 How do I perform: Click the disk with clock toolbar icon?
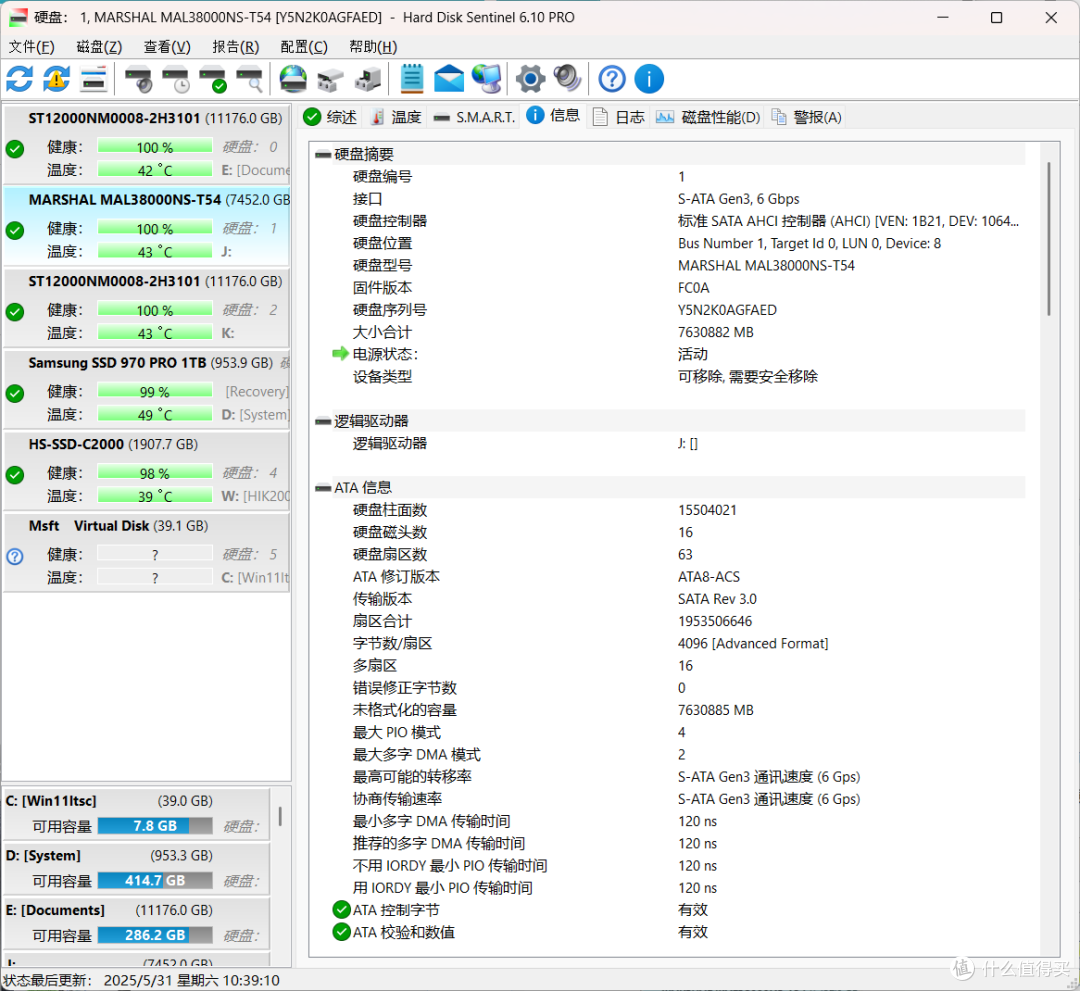pyautogui.click(x=176, y=79)
